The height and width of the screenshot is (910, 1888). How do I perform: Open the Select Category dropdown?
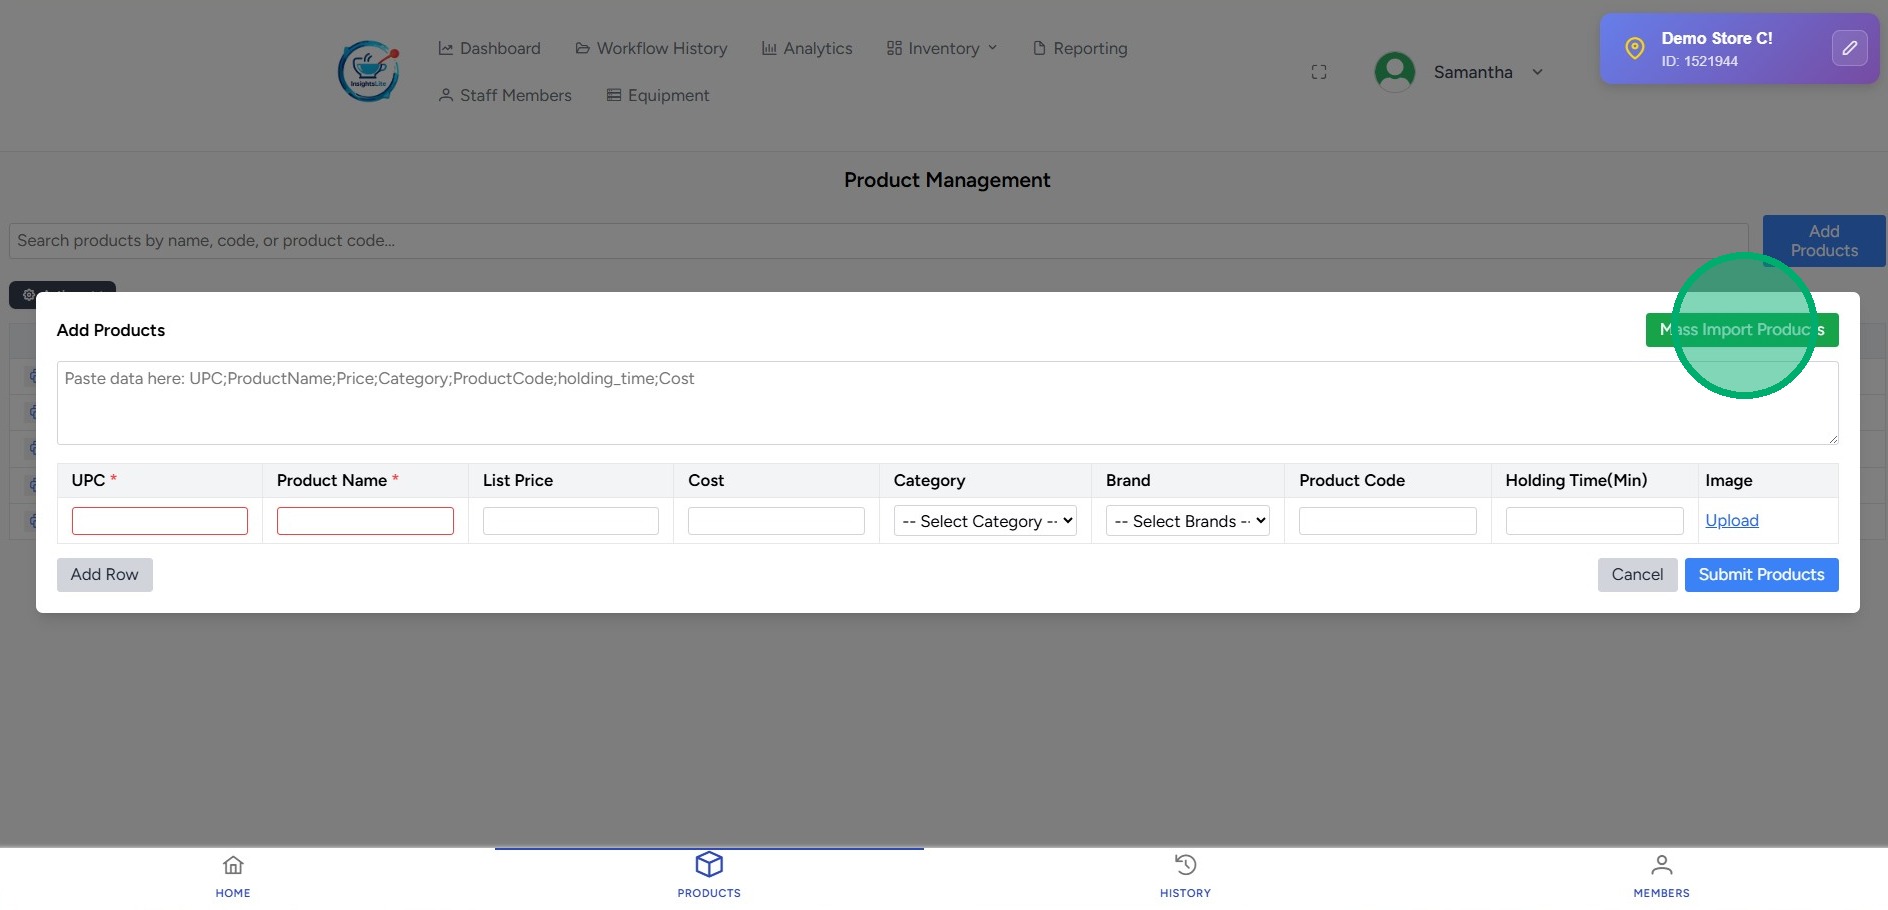tap(985, 521)
